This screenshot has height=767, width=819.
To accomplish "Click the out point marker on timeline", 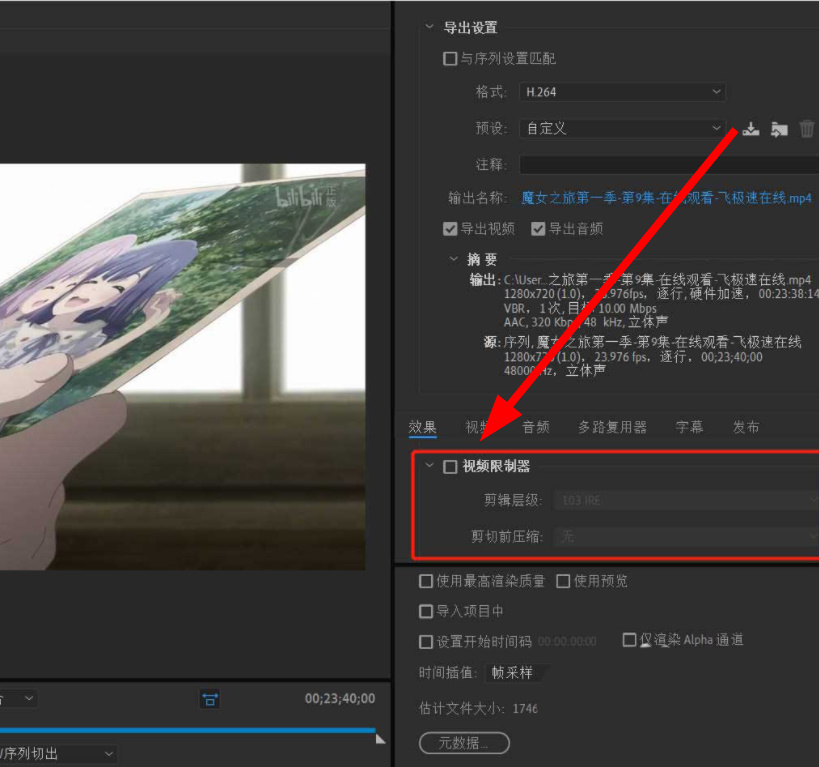I will point(380,738).
